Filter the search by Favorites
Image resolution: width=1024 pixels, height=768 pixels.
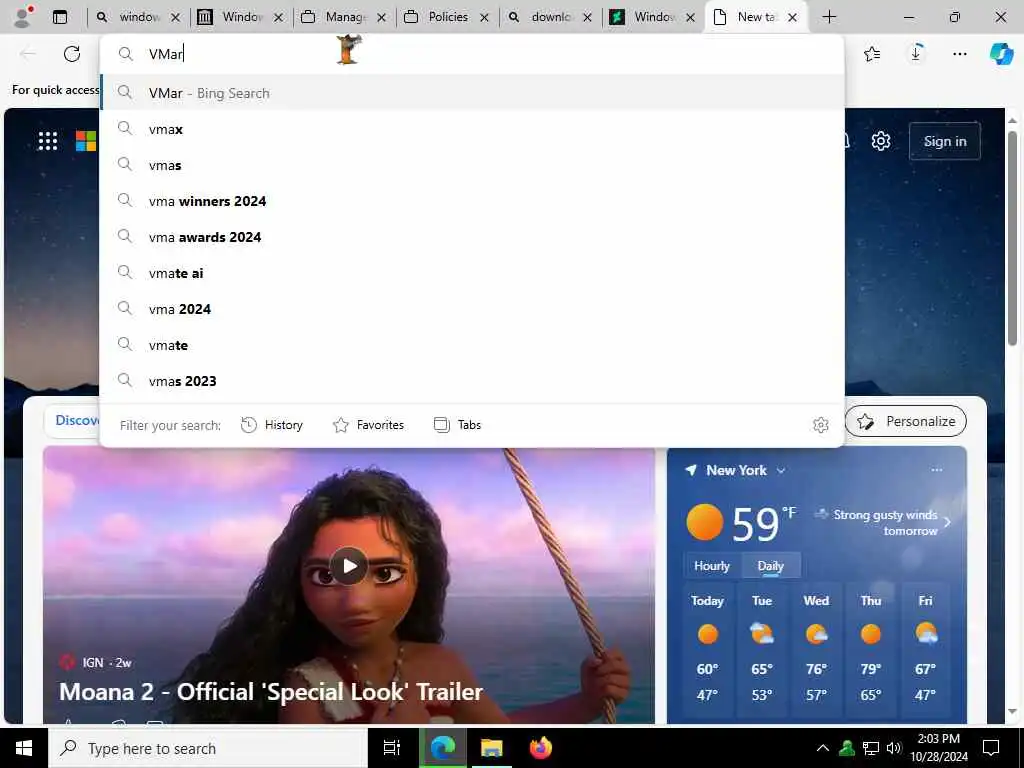point(368,425)
